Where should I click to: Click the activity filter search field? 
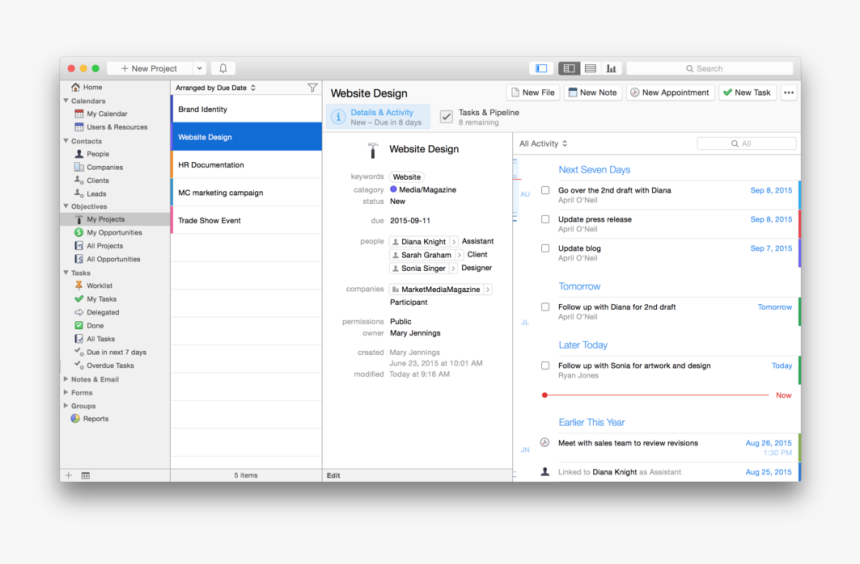point(746,144)
